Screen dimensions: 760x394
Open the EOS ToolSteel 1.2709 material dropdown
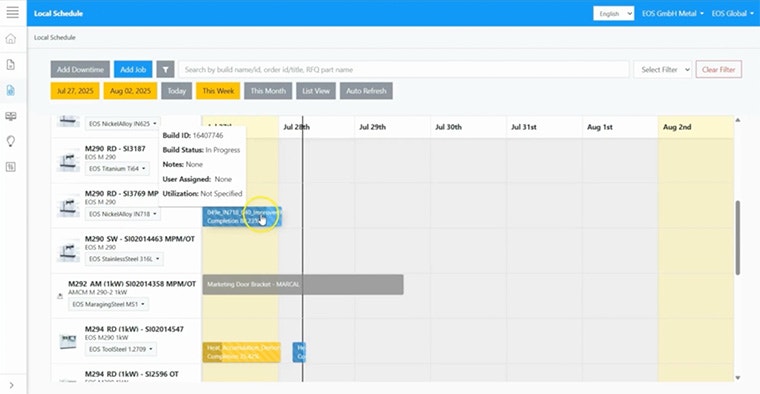(121, 349)
